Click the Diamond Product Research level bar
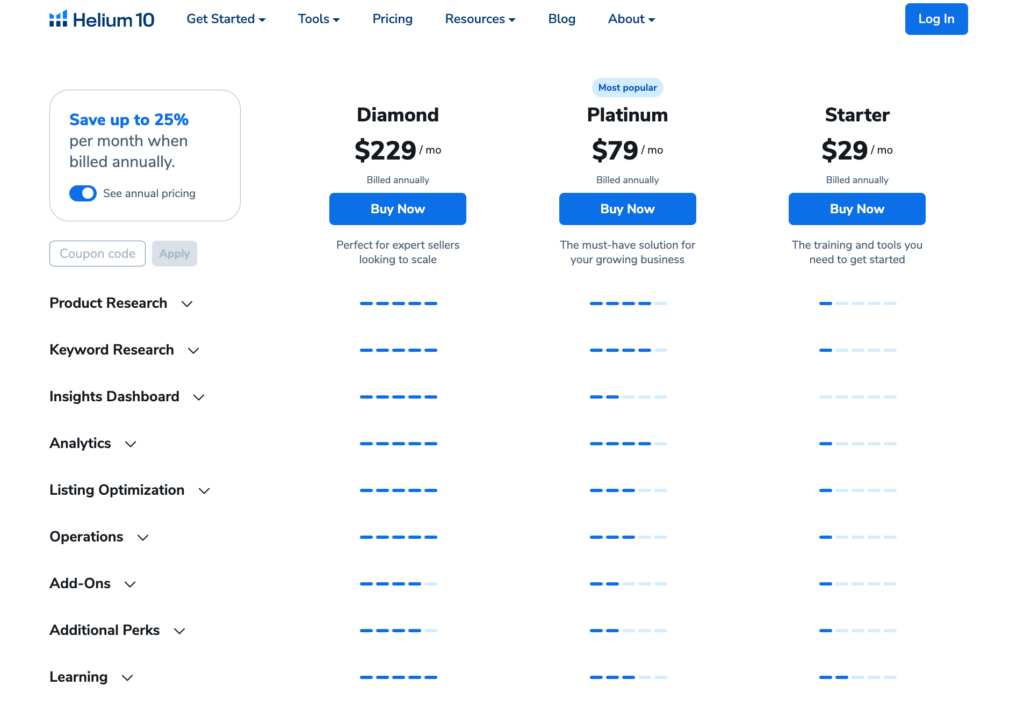 click(398, 304)
